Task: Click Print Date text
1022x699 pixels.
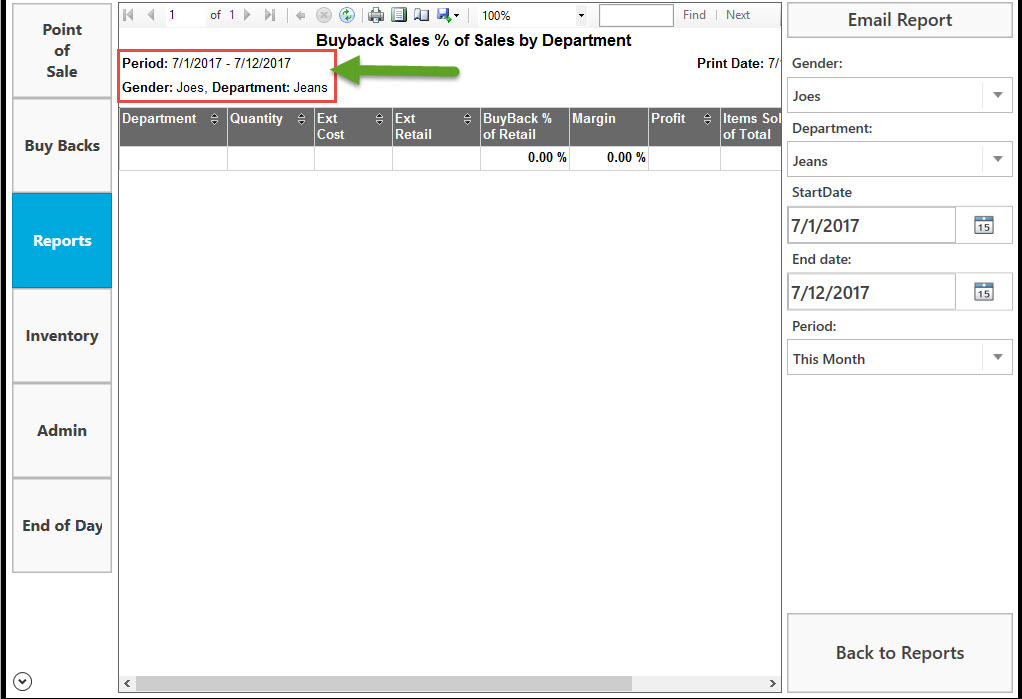Action: pyautogui.click(x=738, y=63)
